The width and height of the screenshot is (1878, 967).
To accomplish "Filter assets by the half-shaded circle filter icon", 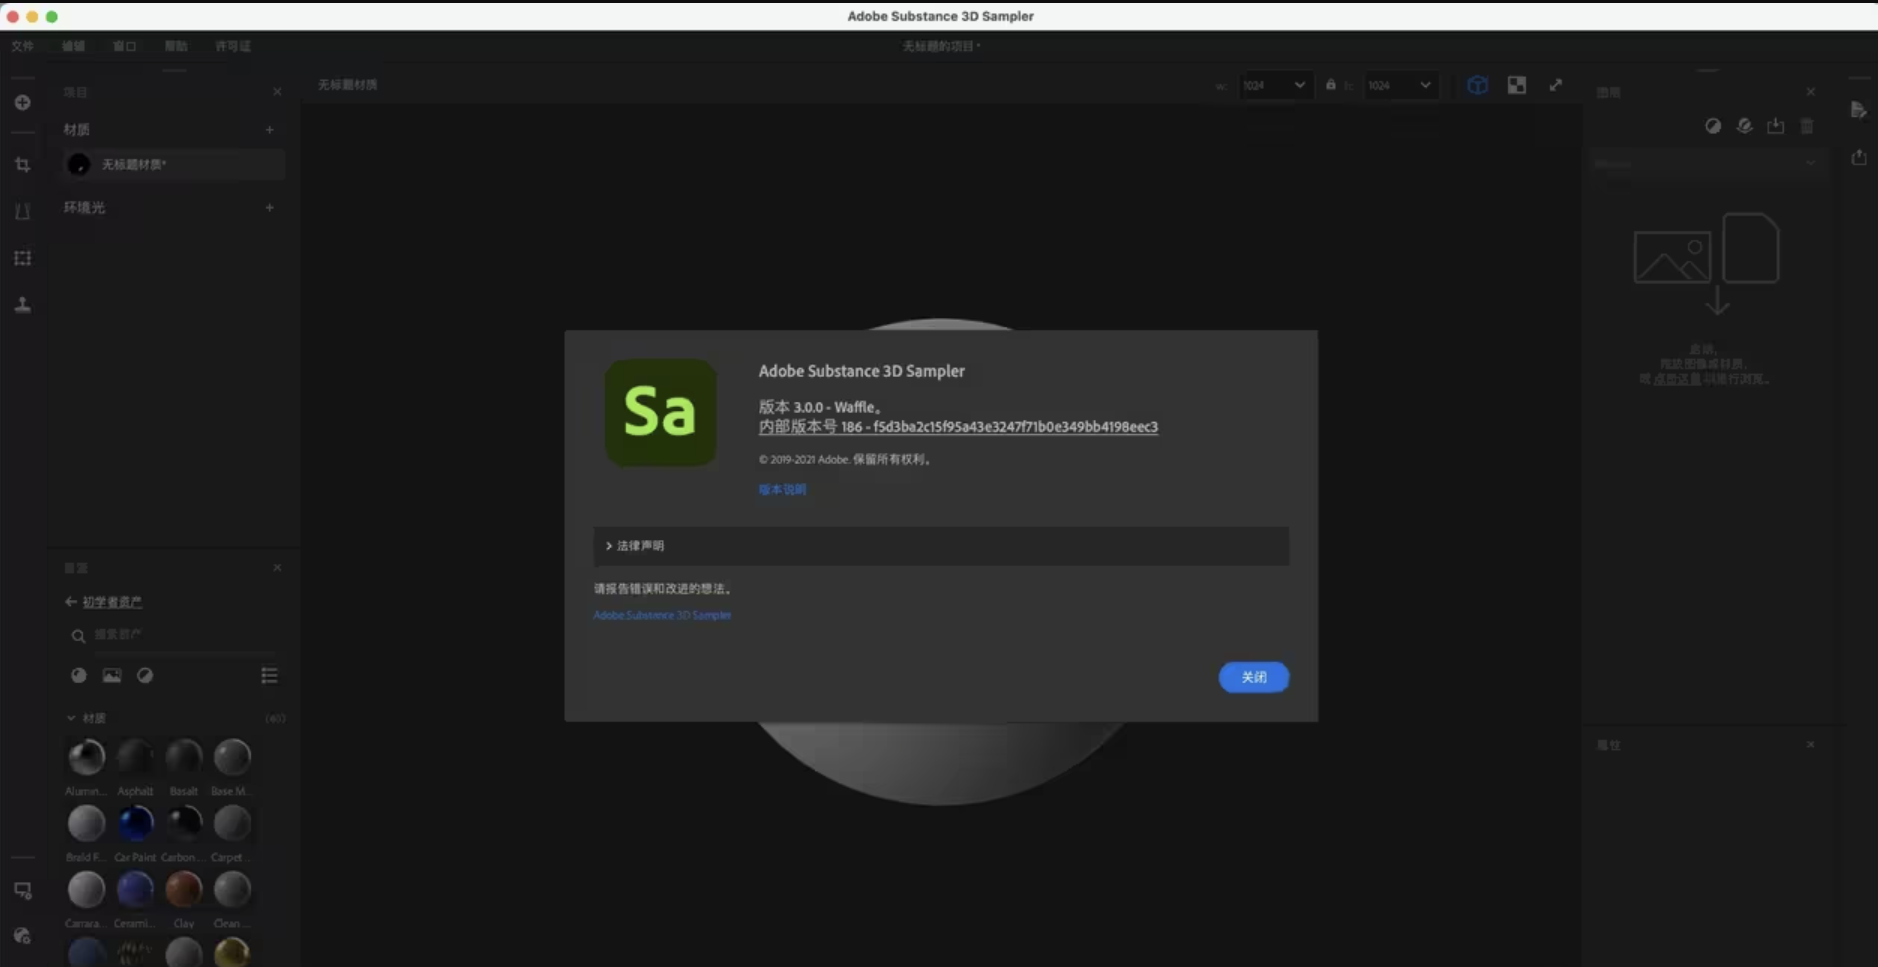I will [x=145, y=676].
